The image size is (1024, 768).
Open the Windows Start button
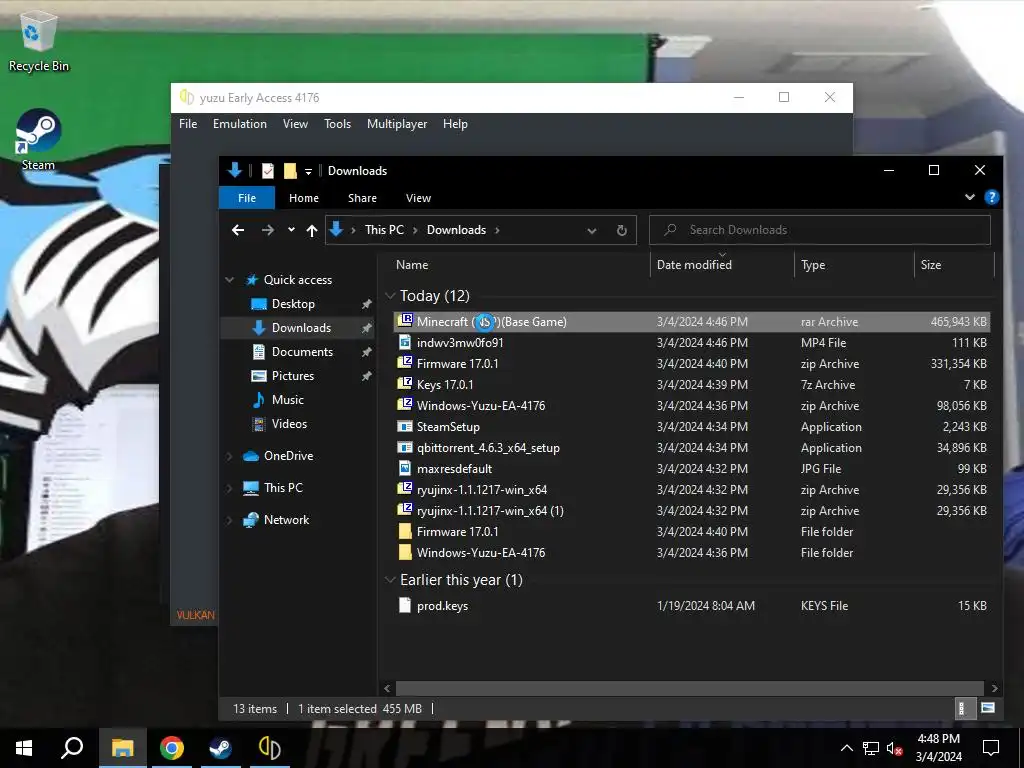pos(24,748)
